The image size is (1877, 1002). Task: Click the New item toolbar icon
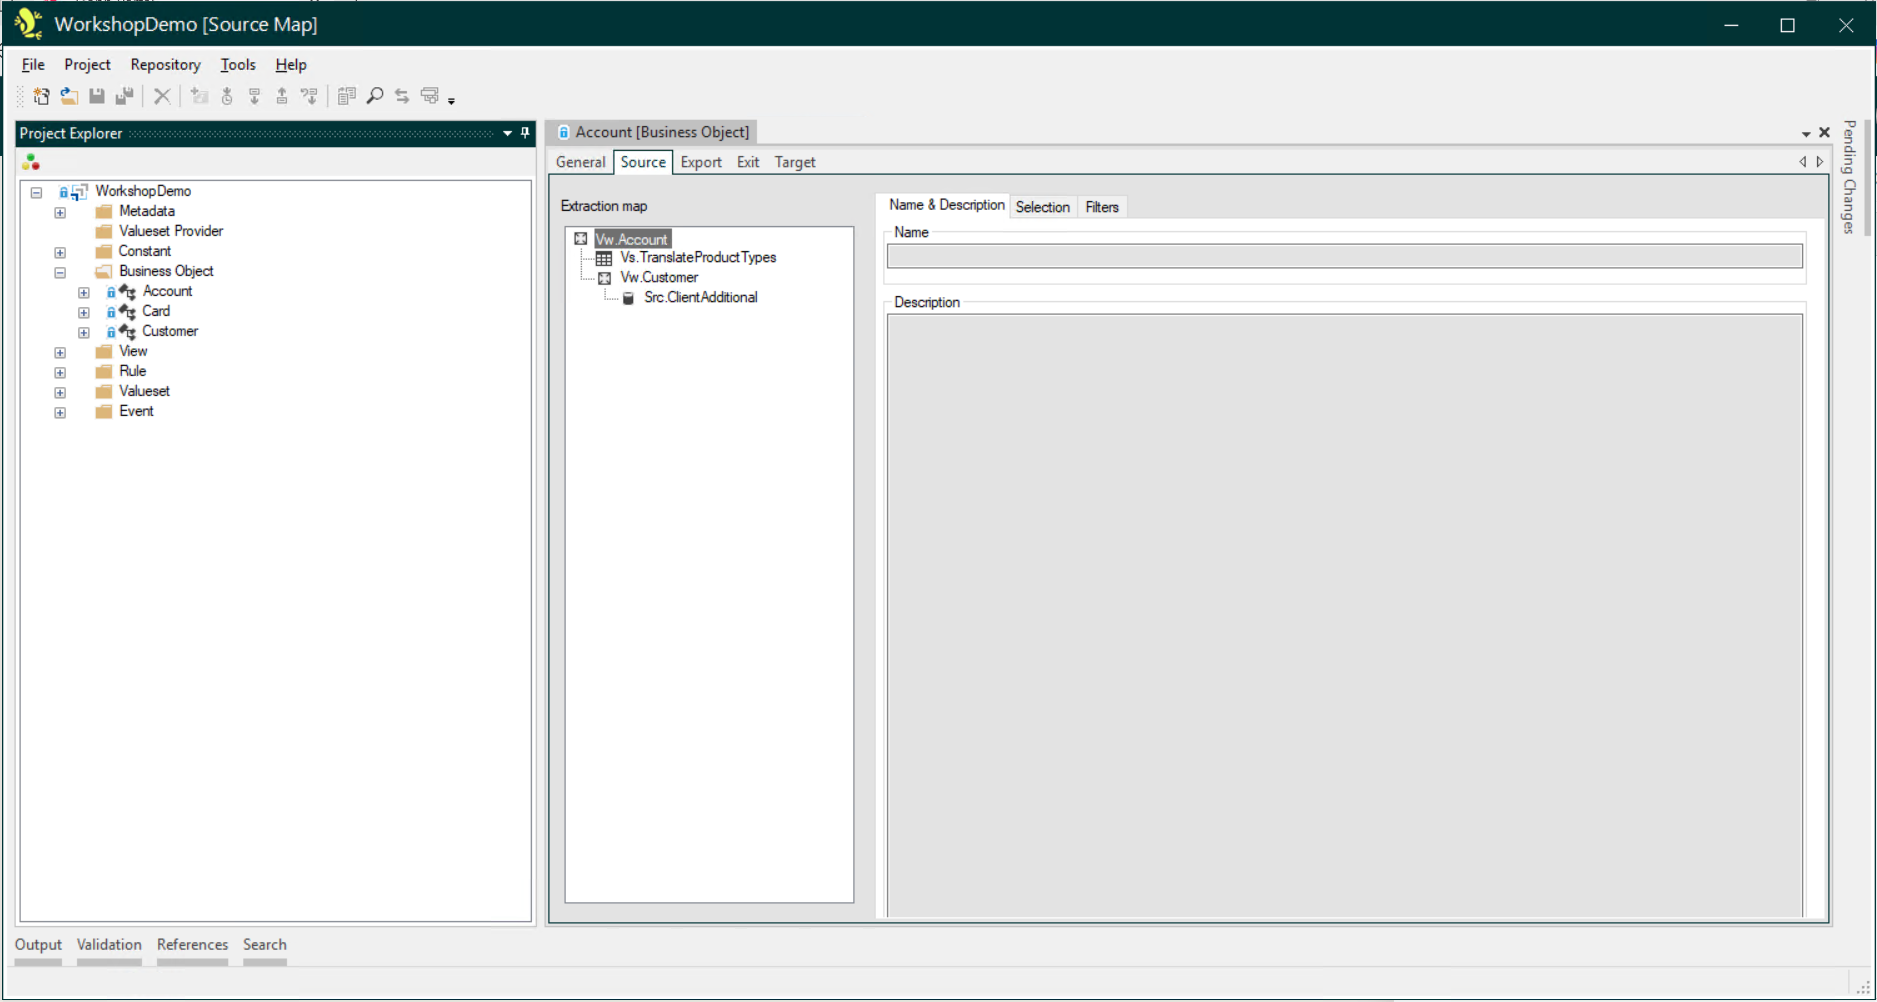point(41,96)
